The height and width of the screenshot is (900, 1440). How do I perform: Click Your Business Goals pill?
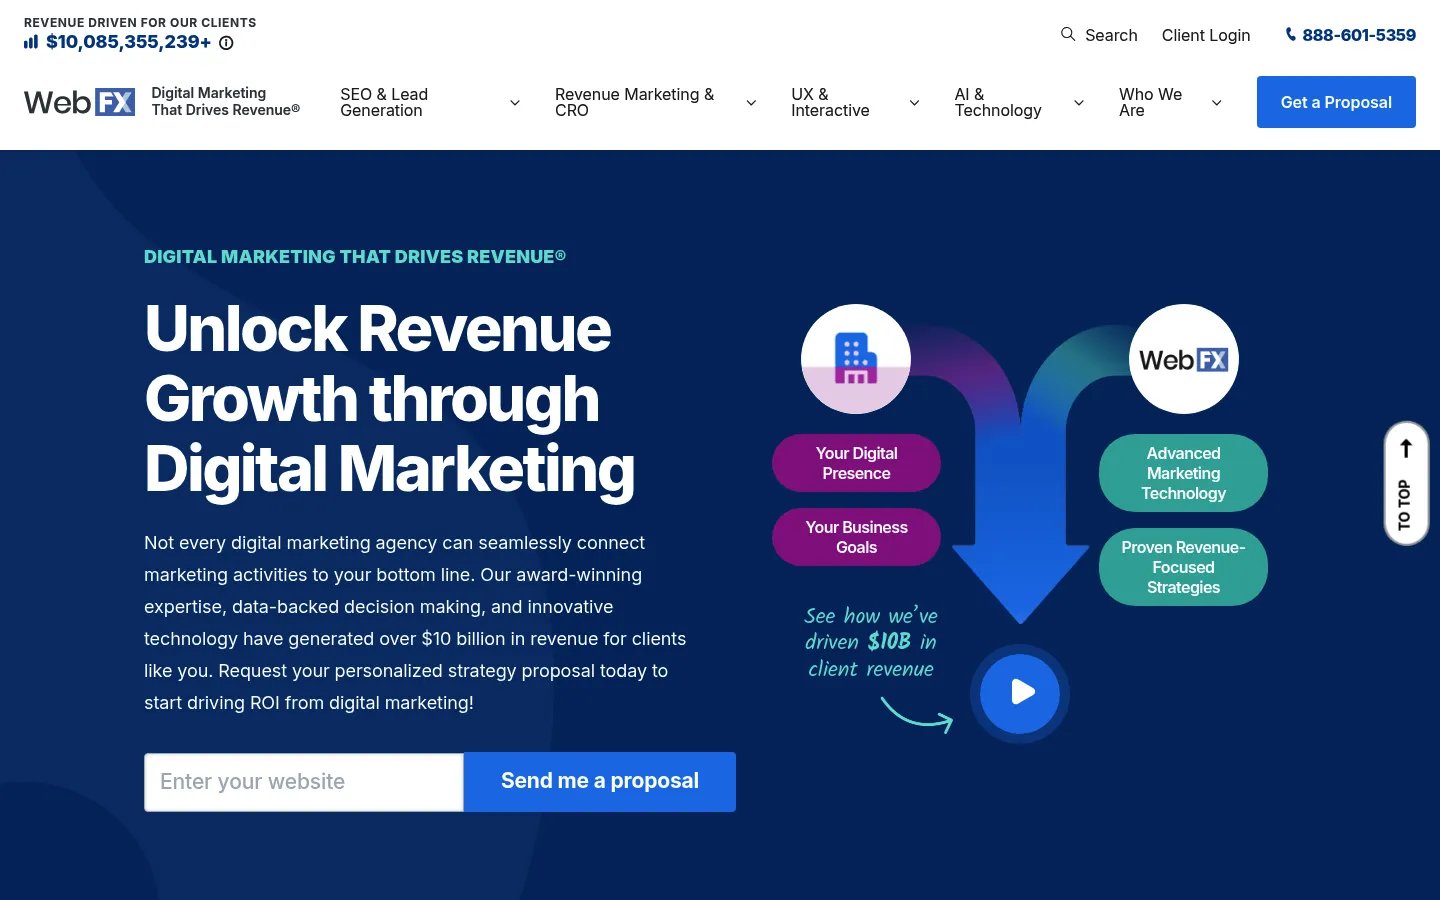(856, 537)
